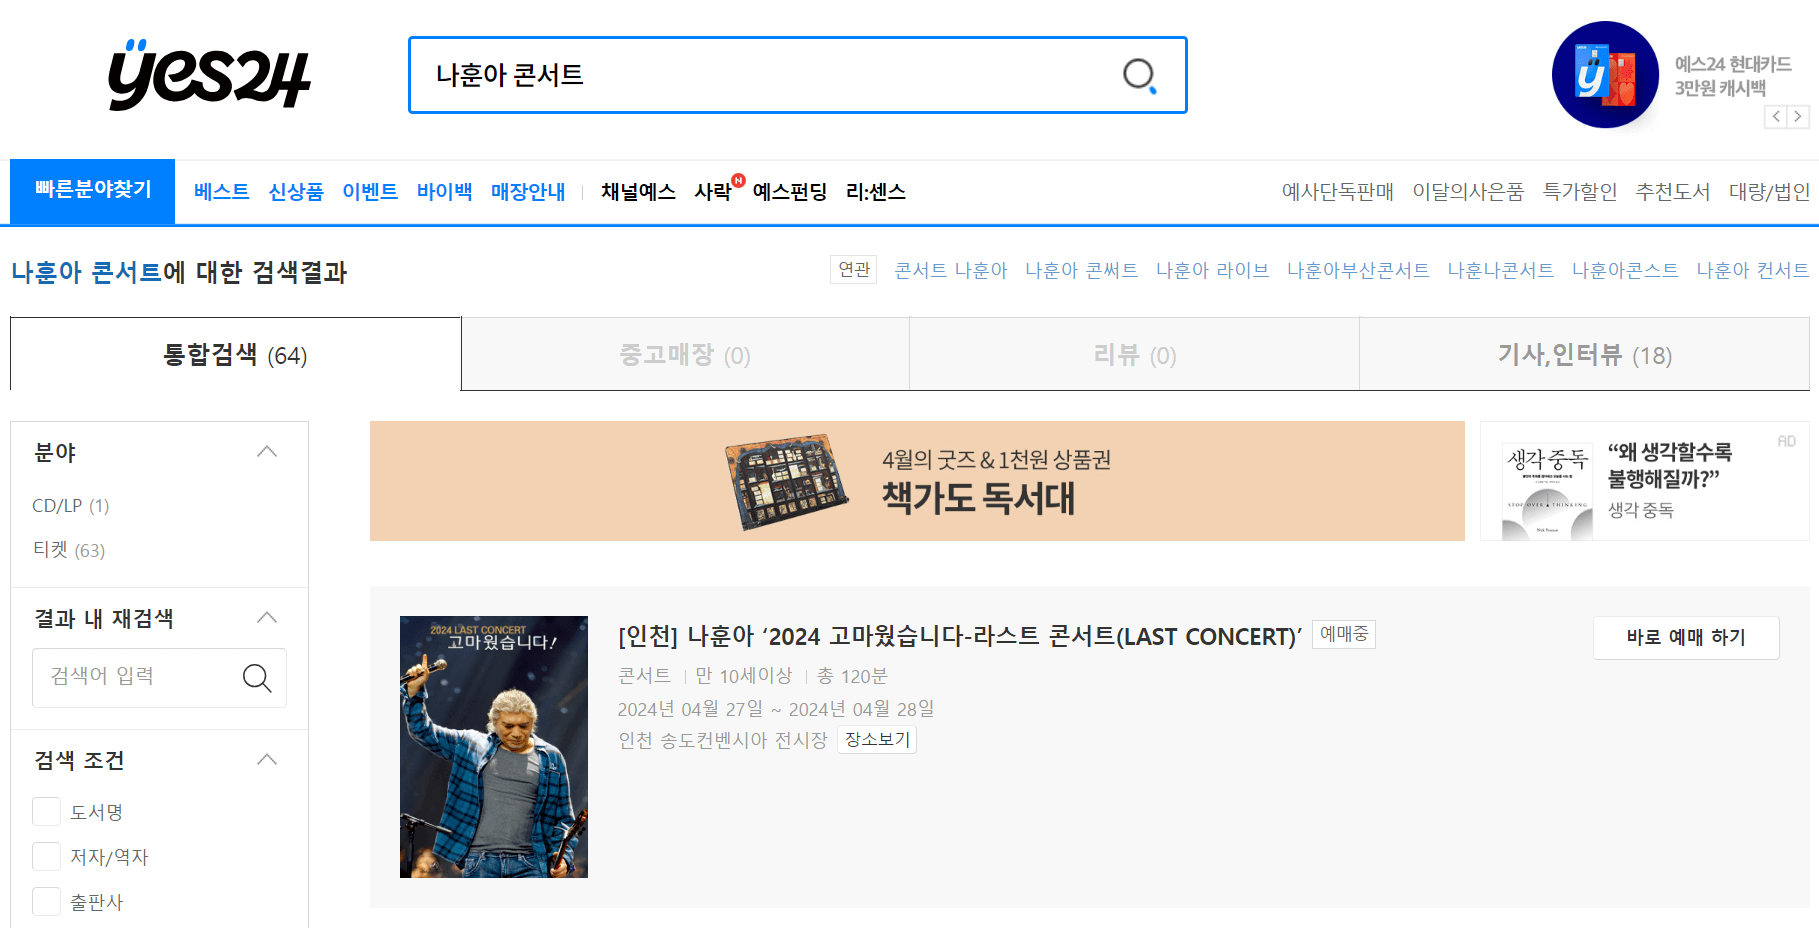
Task: Click related search 나훈나콘서트
Action: pos(1501,270)
